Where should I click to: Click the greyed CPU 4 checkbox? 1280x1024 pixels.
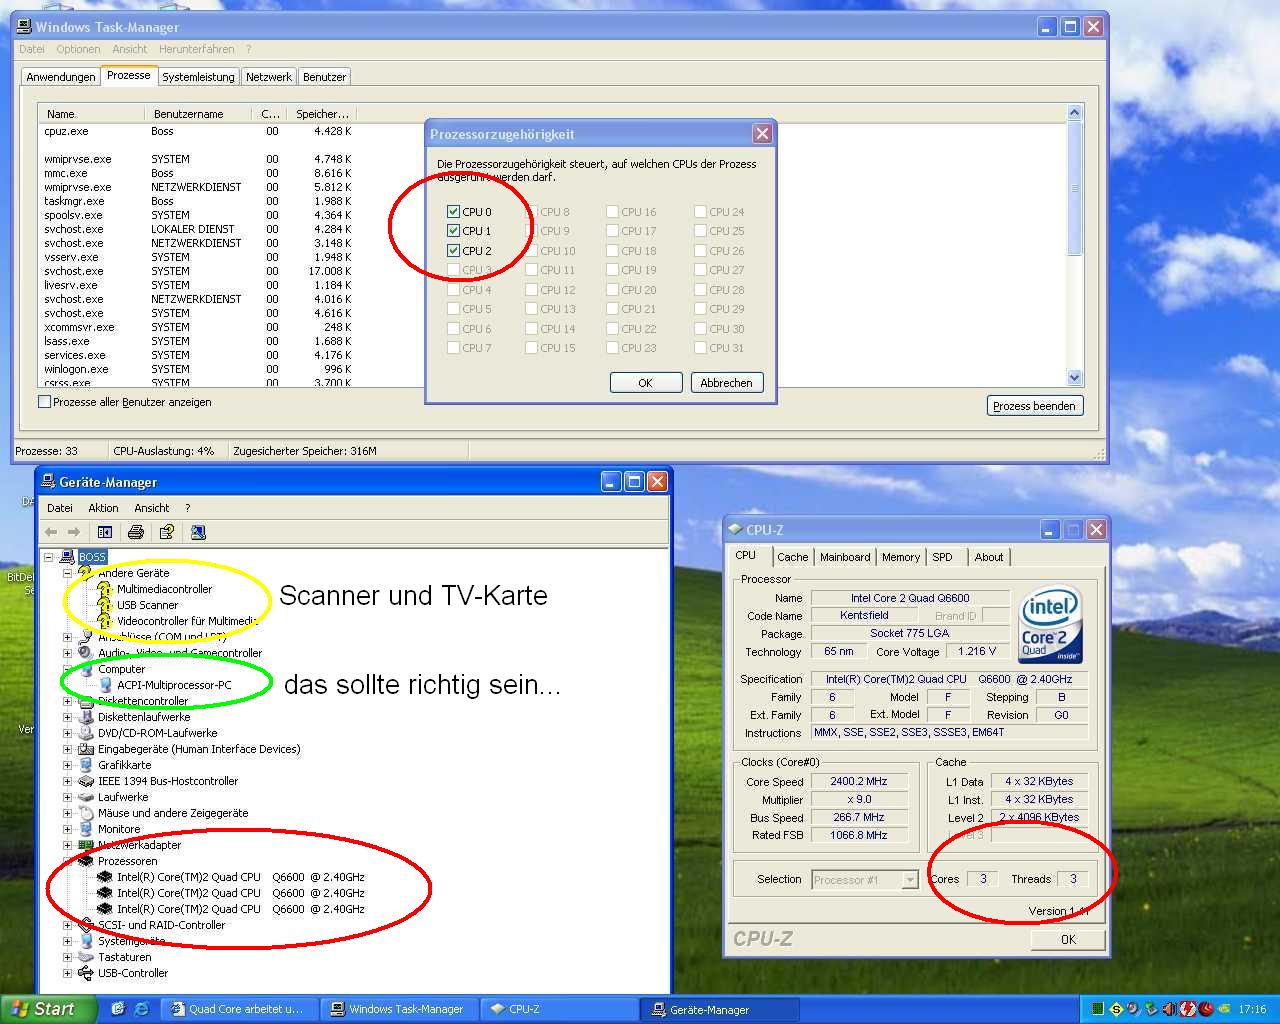pos(454,290)
